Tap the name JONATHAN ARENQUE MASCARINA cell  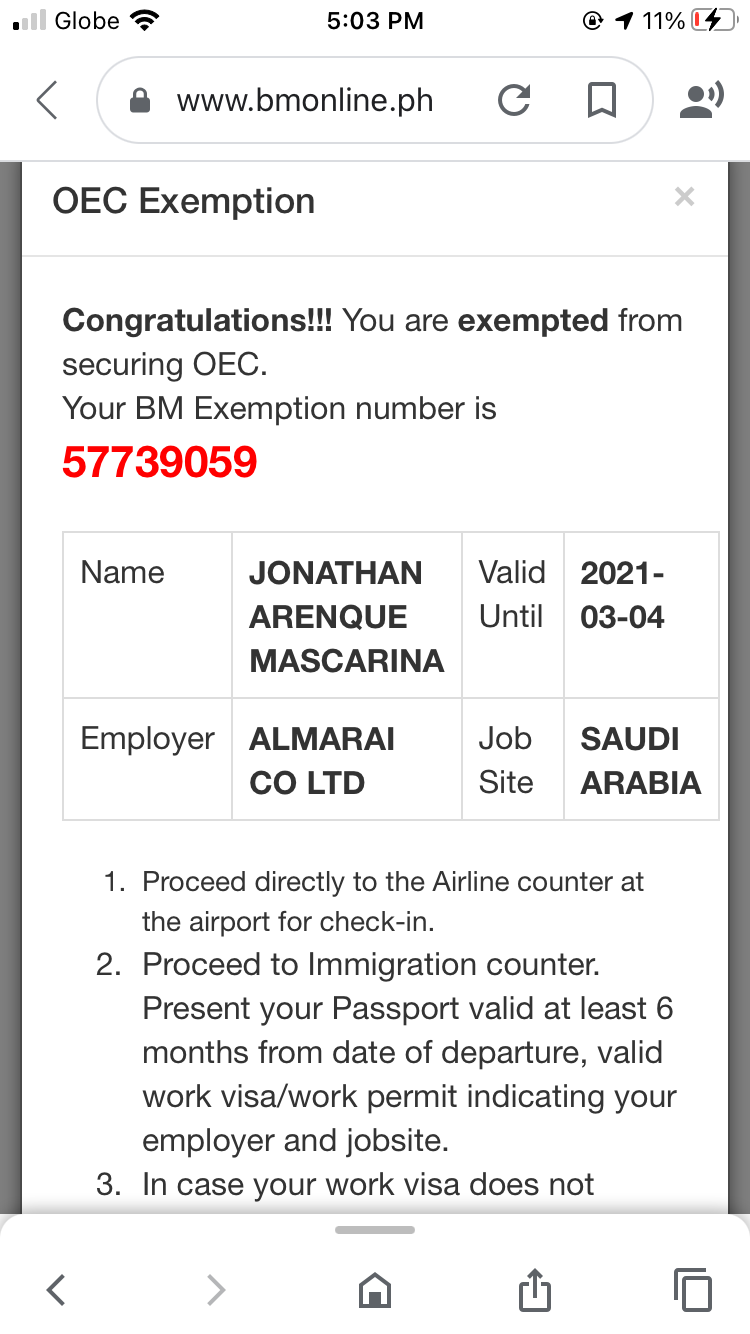click(347, 616)
